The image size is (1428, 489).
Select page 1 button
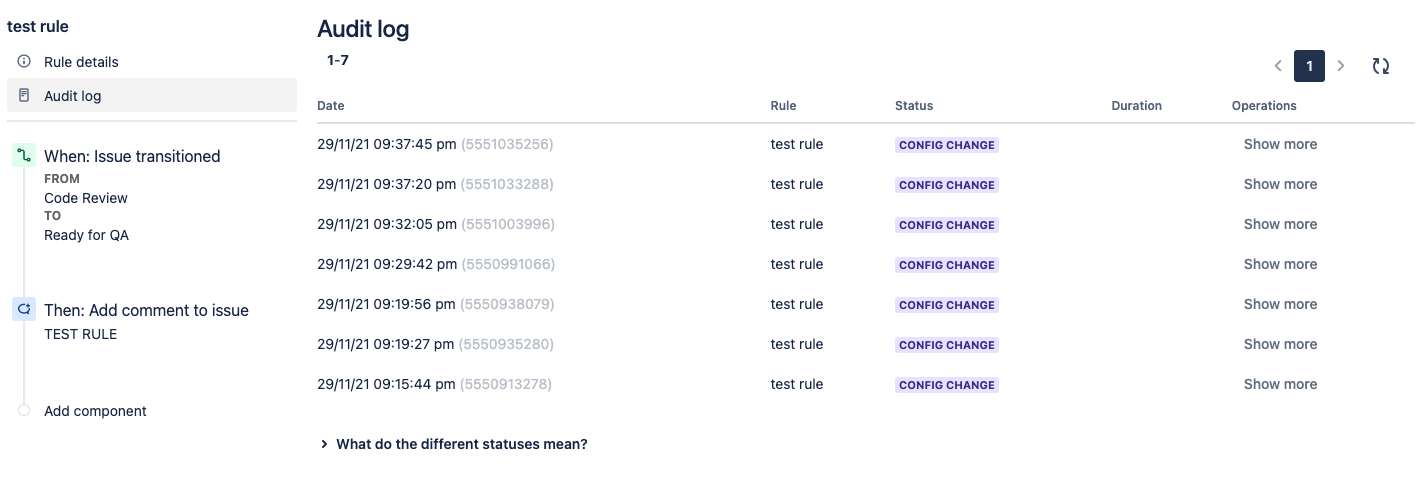(1309, 66)
